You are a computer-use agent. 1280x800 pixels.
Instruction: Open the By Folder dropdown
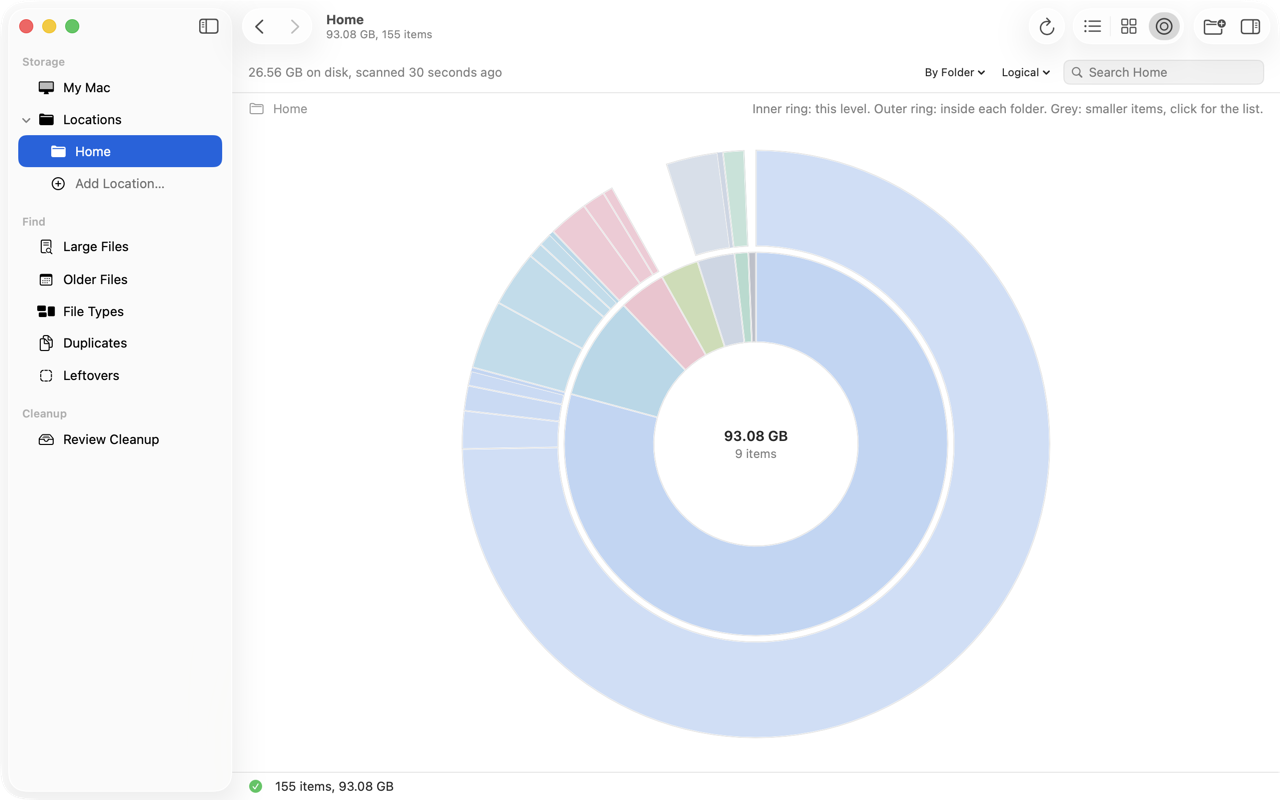tap(954, 72)
